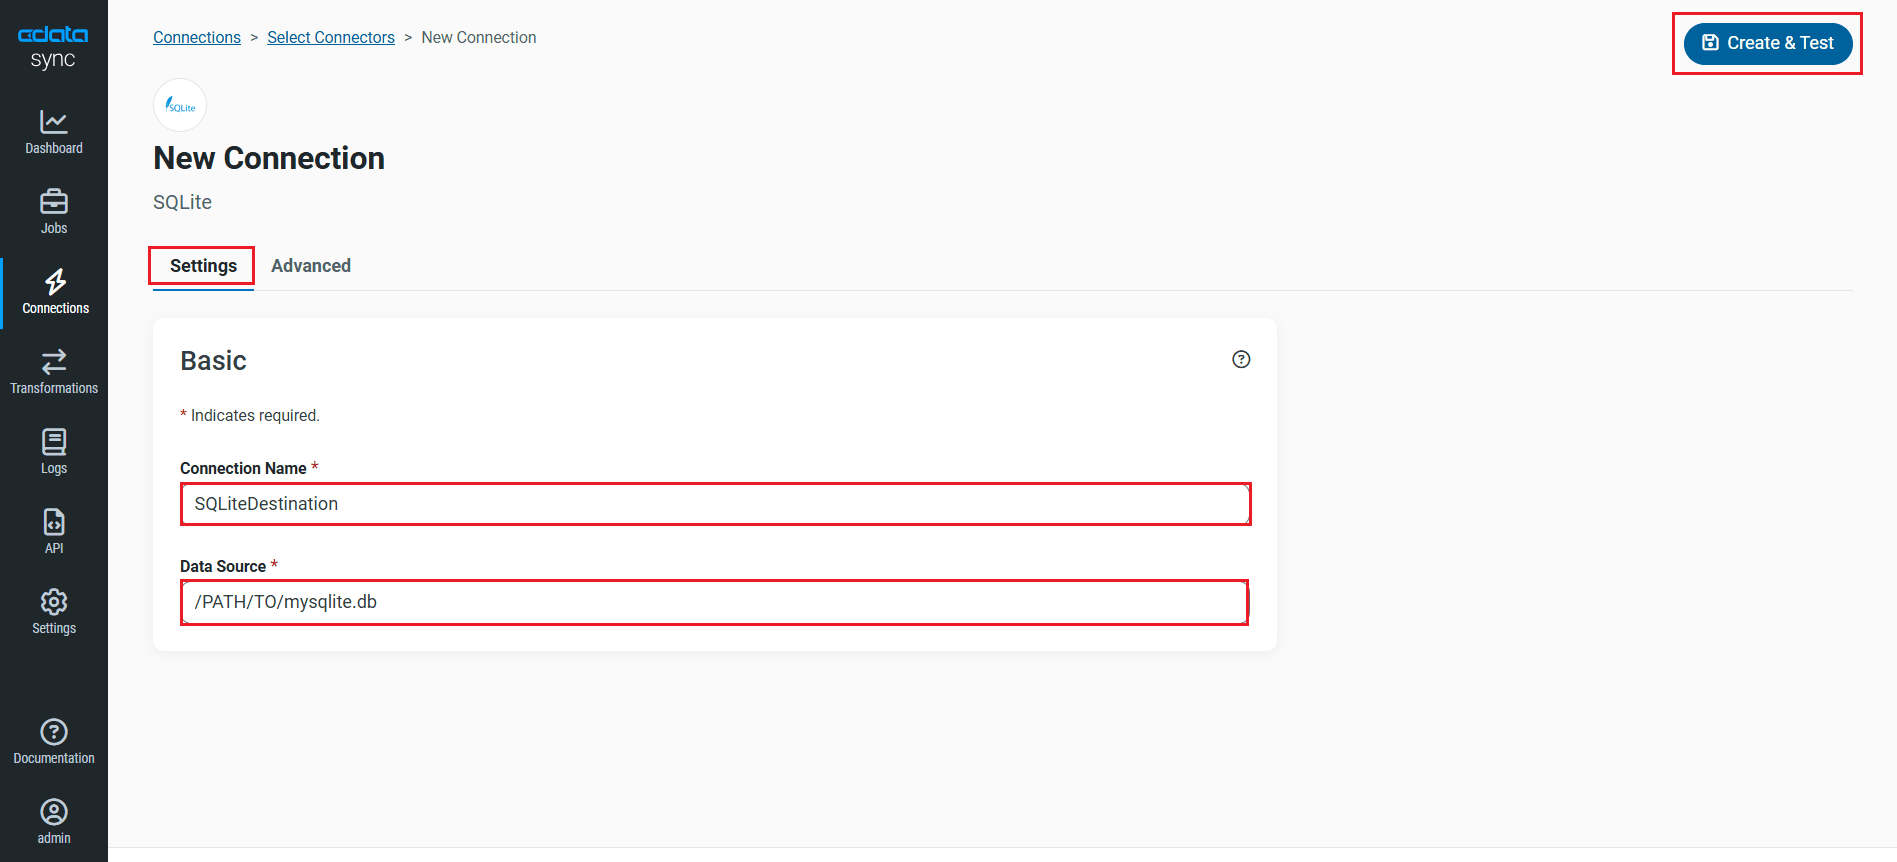Go to Jobs briefcase icon
The width and height of the screenshot is (1897, 862).
coord(54,202)
